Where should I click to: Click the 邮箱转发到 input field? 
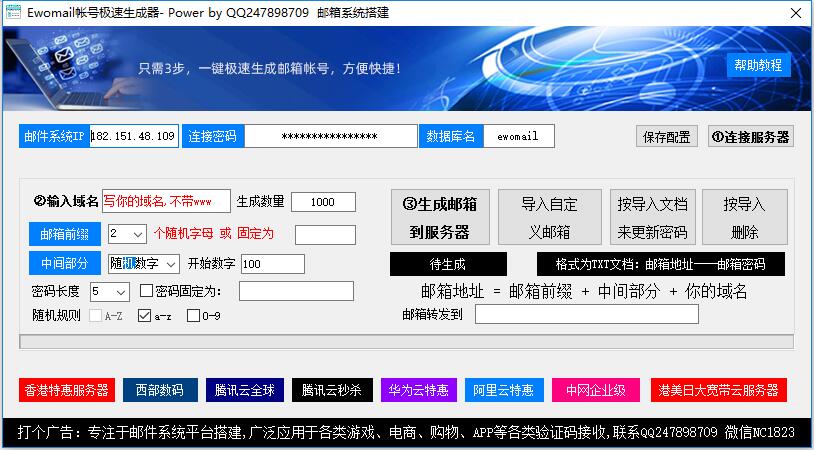(x=587, y=314)
